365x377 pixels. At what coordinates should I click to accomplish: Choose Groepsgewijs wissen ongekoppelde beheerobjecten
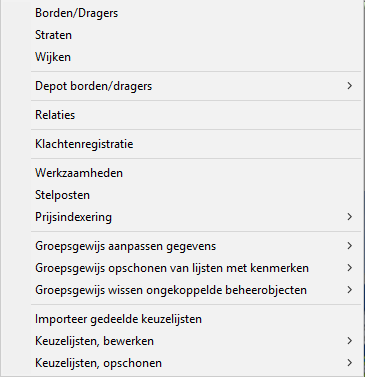(182, 290)
